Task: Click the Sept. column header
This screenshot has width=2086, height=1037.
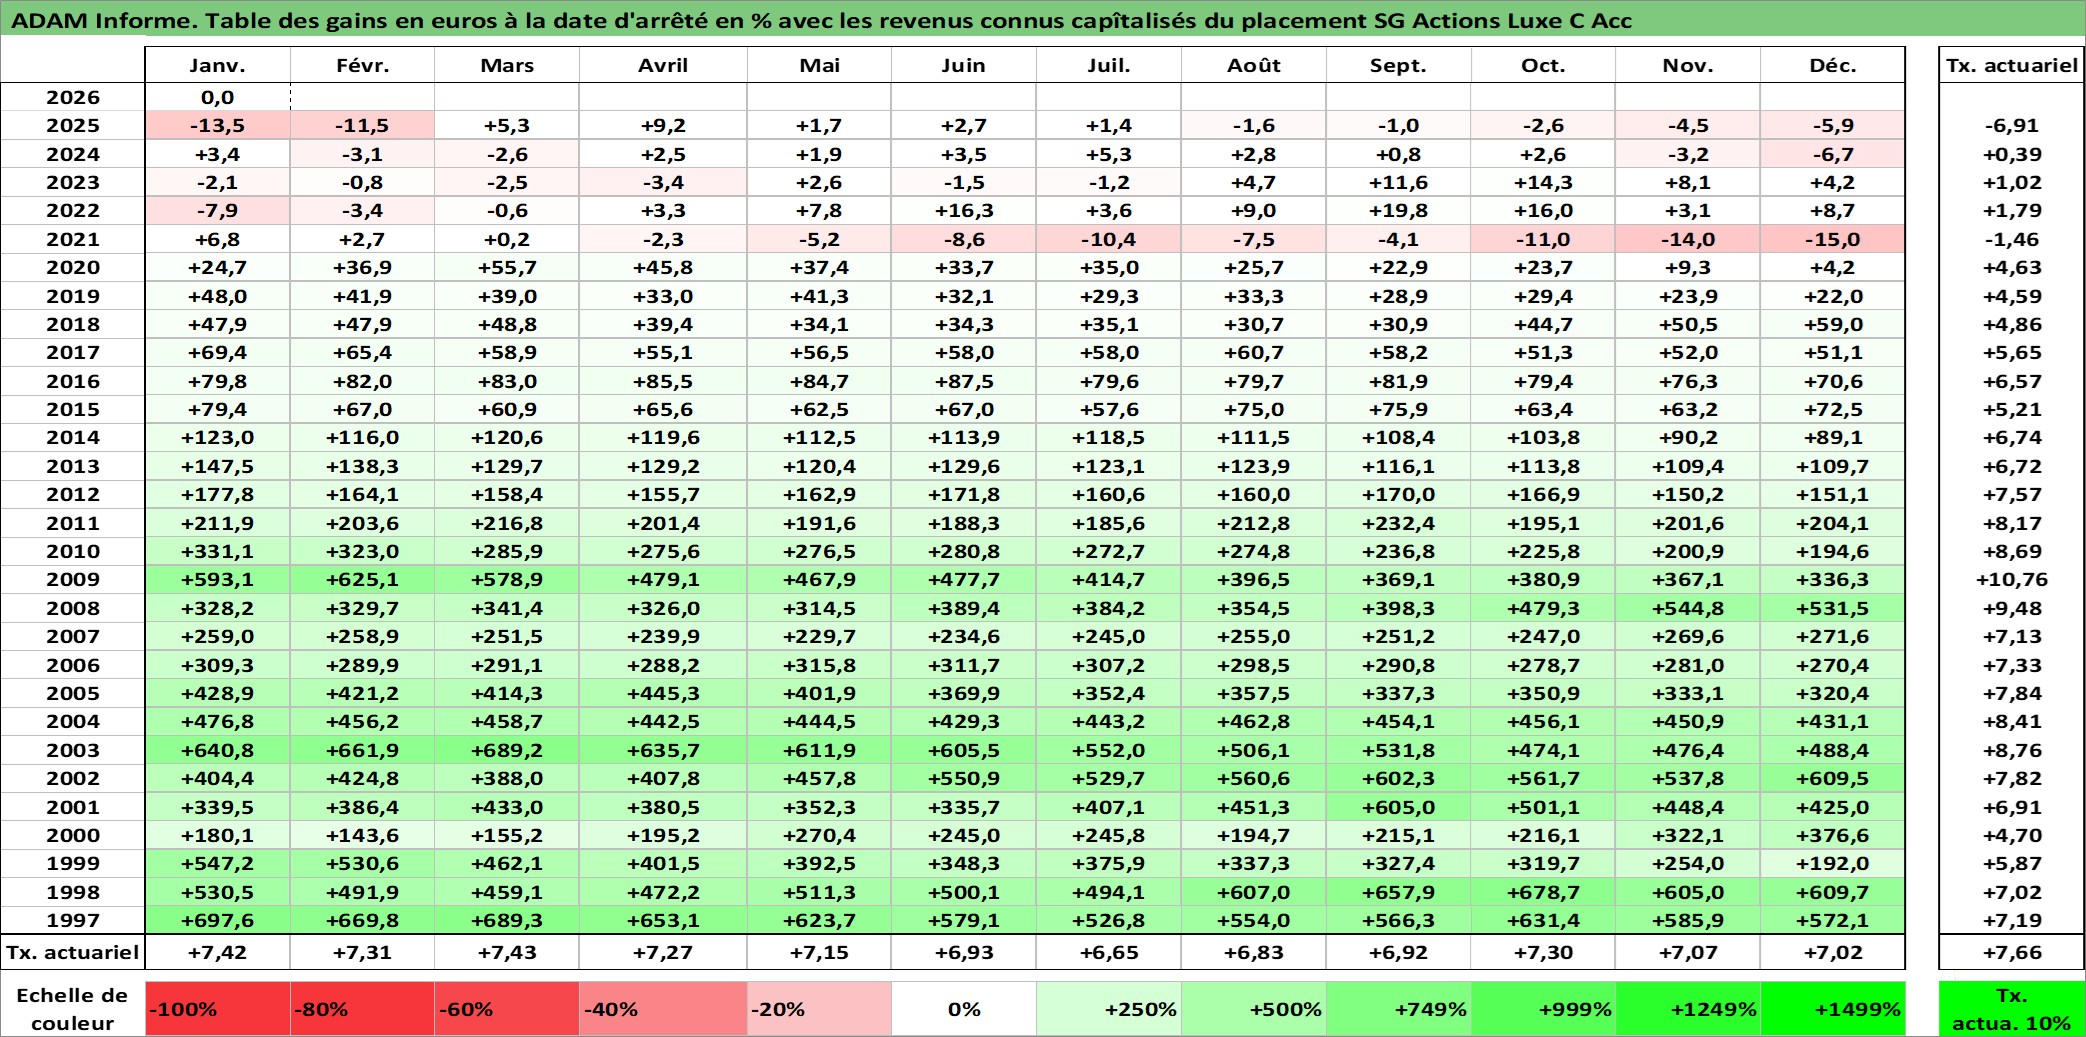Action: (x=1398, y=65)
